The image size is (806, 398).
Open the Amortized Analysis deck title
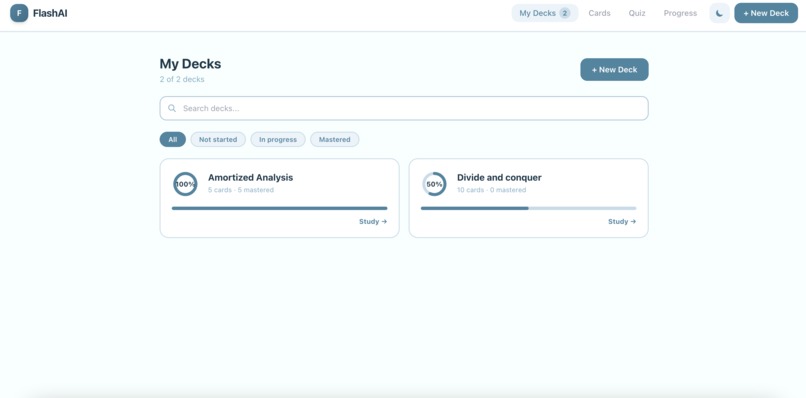coord(250,177)
